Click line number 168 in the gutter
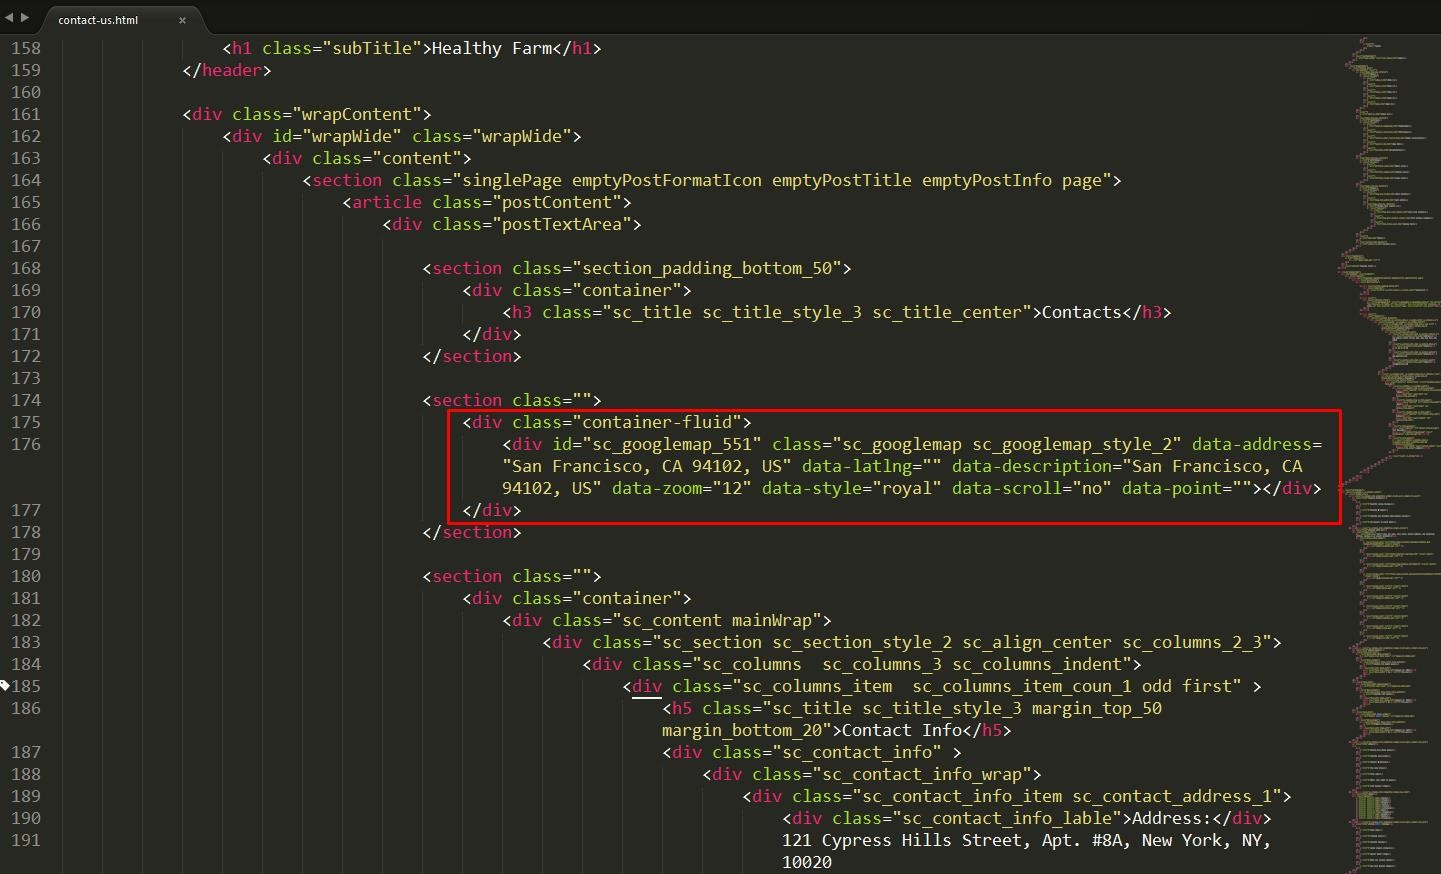Viewport: 1441px width, 874px height. tap(26, 268)
